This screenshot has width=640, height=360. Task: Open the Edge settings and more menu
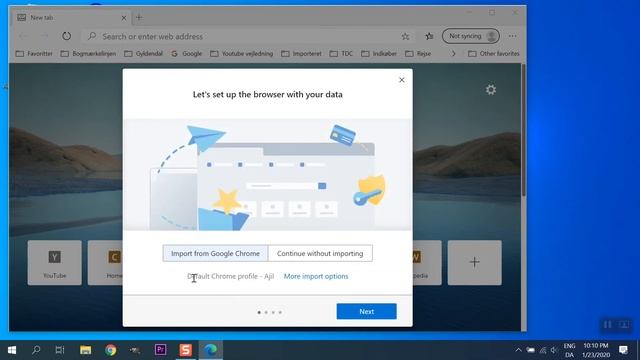513,36
